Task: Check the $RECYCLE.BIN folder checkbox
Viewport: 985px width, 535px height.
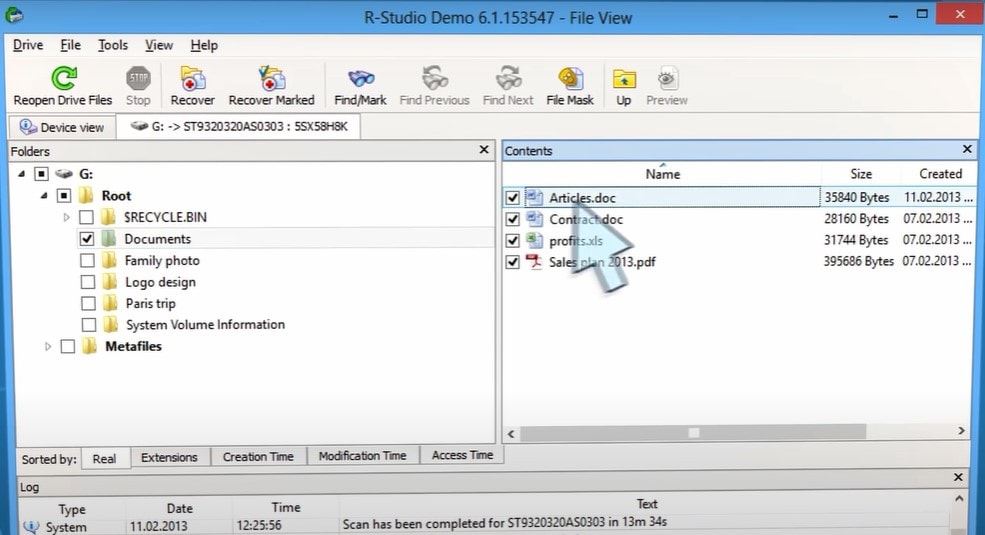Action: click(86, 217)
